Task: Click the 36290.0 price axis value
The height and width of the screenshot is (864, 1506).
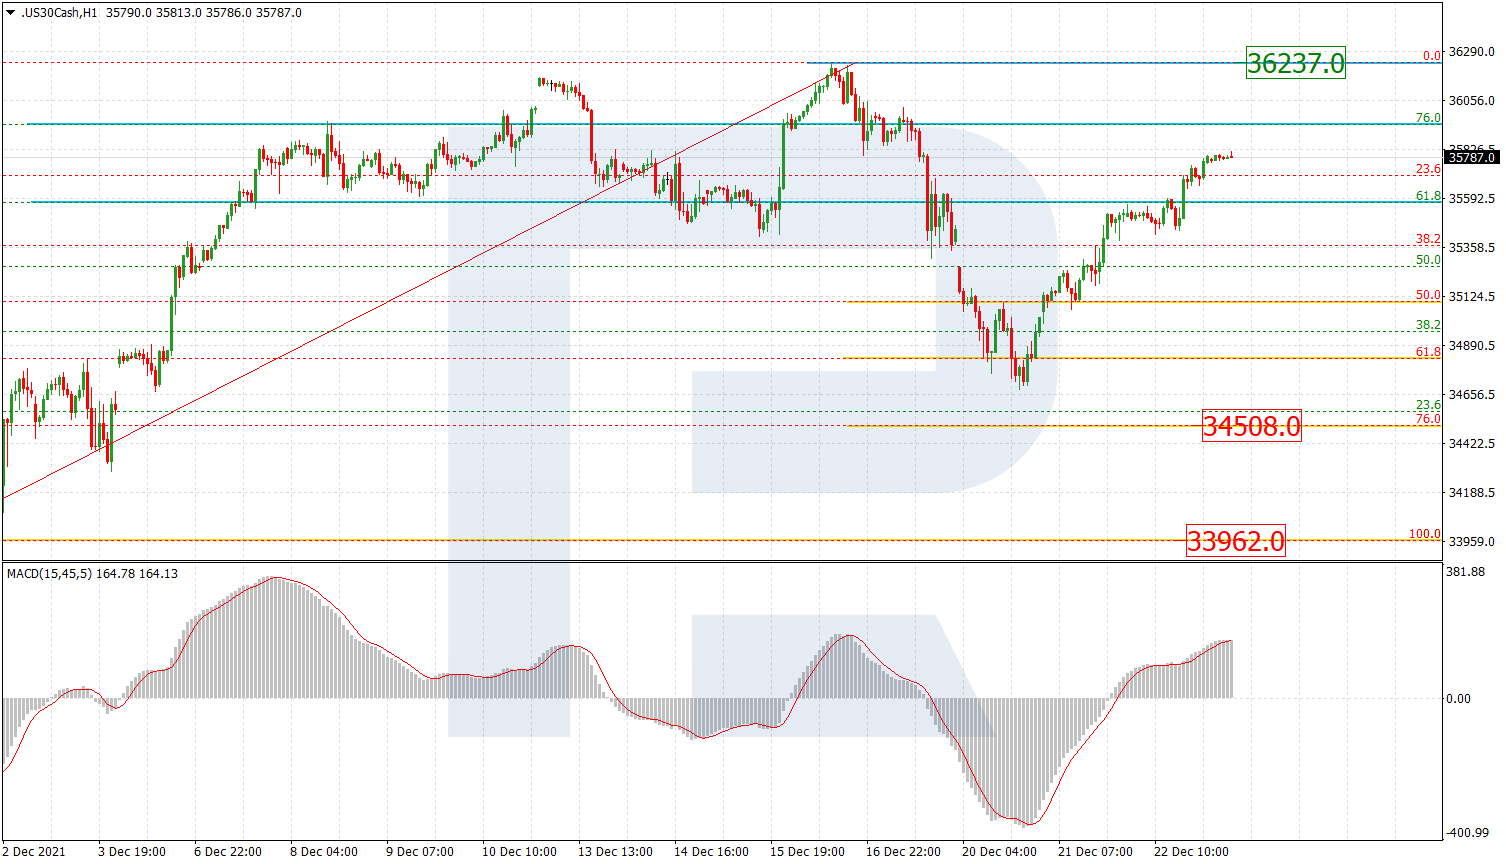Action: pyautogui.click(x=1471, y=52)
